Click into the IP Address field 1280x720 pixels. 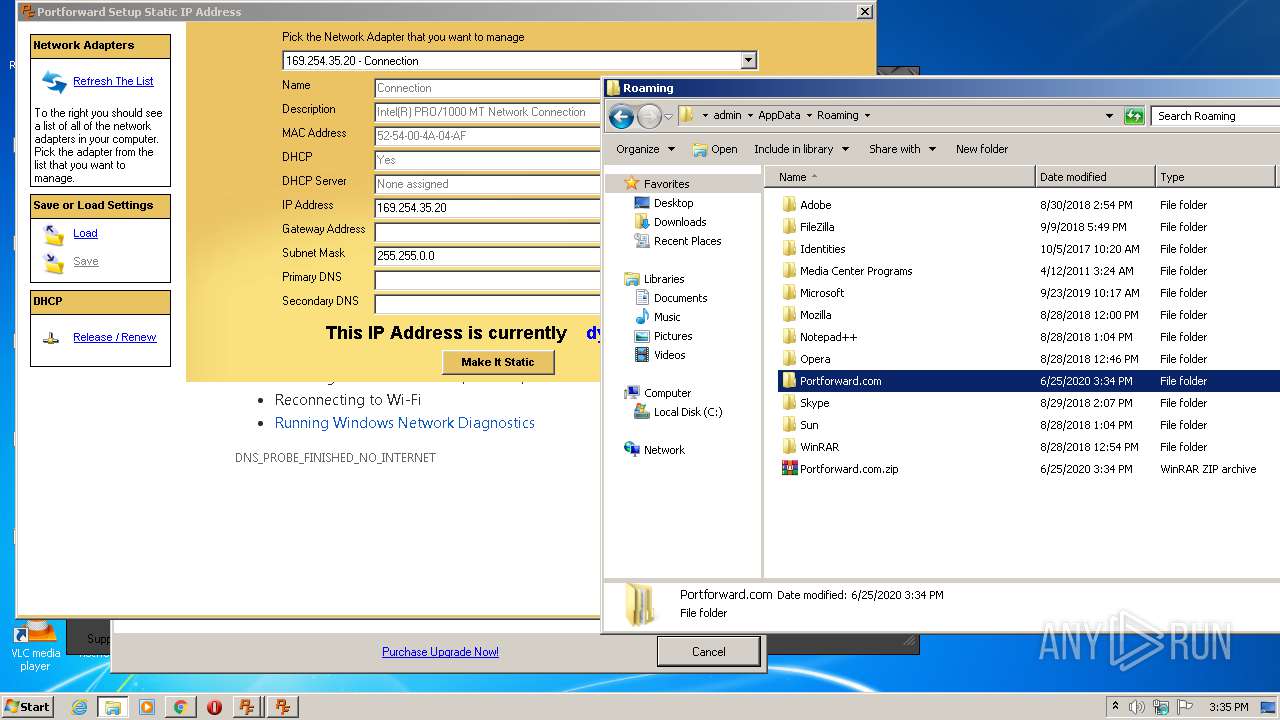pyautogui.click(x=487, y=208)
